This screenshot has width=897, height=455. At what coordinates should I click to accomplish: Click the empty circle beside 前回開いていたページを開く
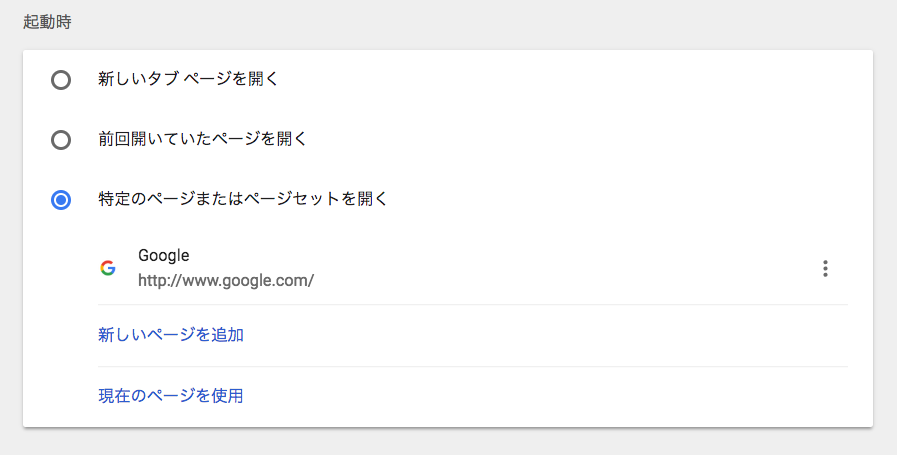[61, 140]
